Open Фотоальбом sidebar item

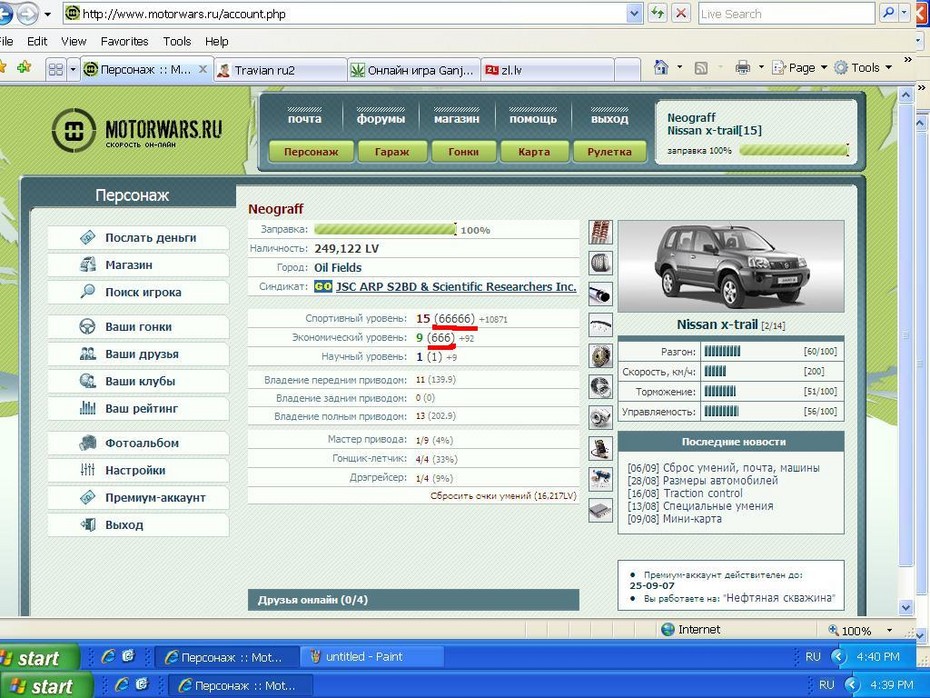pos(138,443)
